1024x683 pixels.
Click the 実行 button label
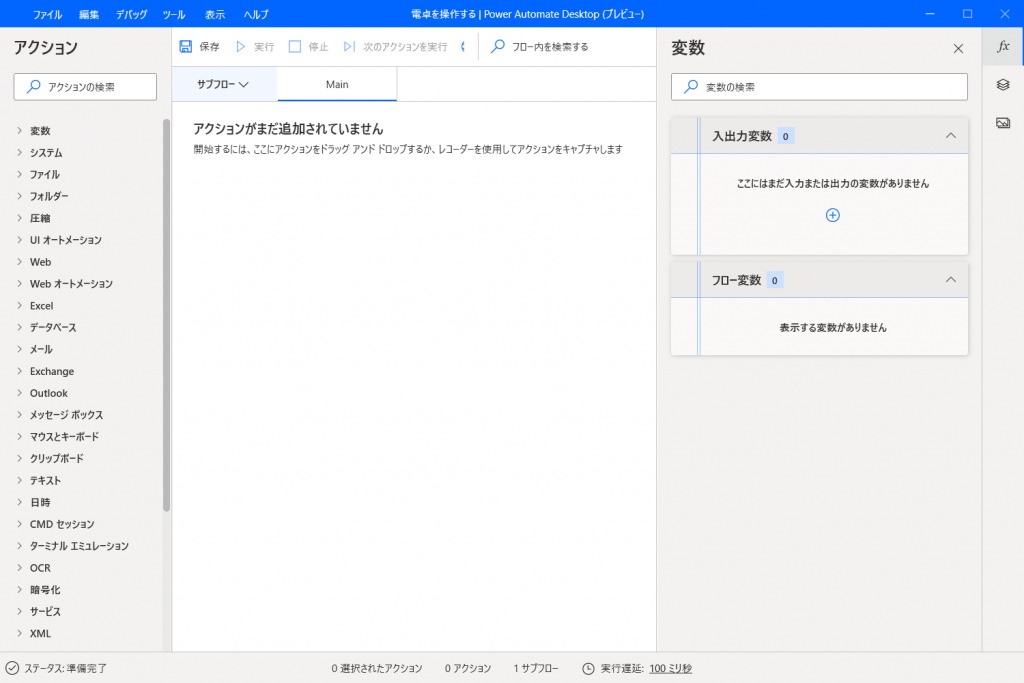[x=264, y=47]
